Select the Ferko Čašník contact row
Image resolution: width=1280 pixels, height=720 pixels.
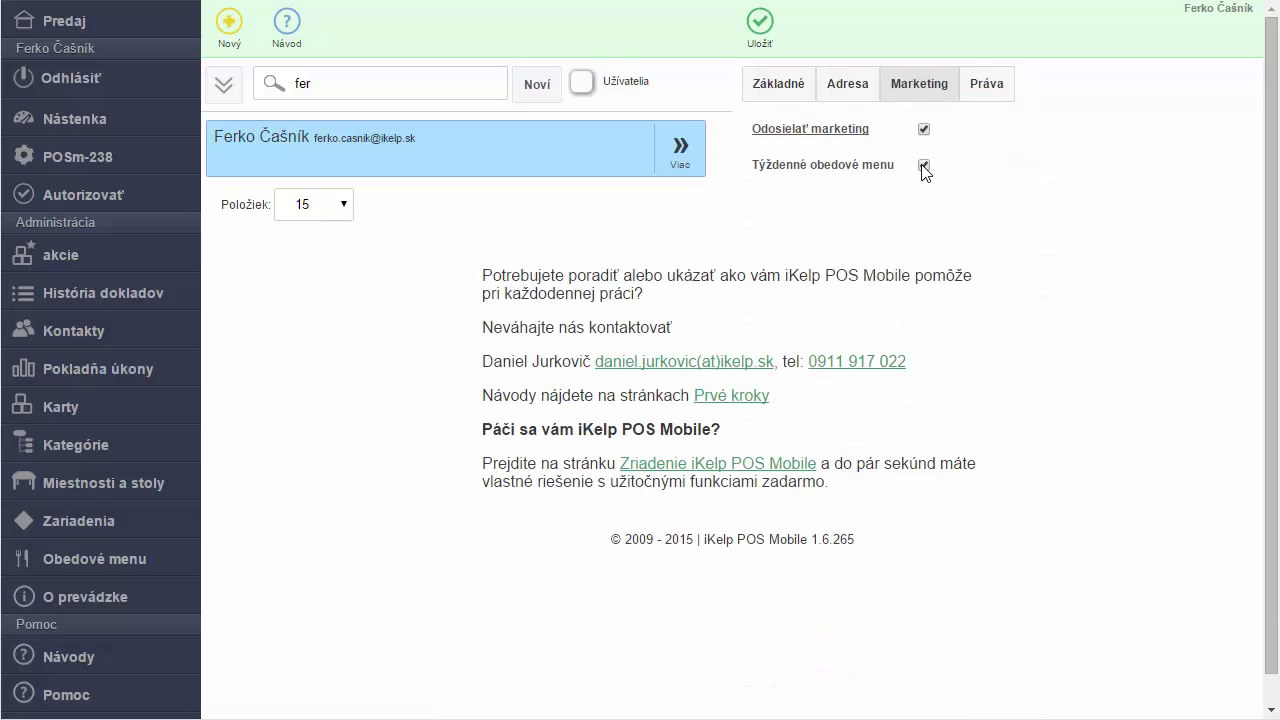pos(456,148)
